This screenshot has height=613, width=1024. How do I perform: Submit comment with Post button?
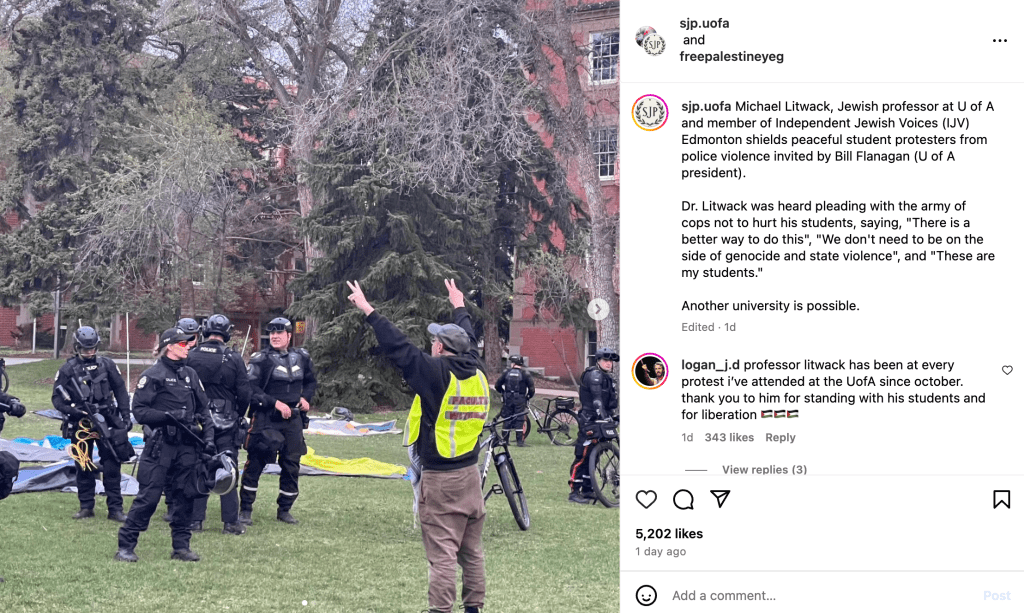coord(997,595)
